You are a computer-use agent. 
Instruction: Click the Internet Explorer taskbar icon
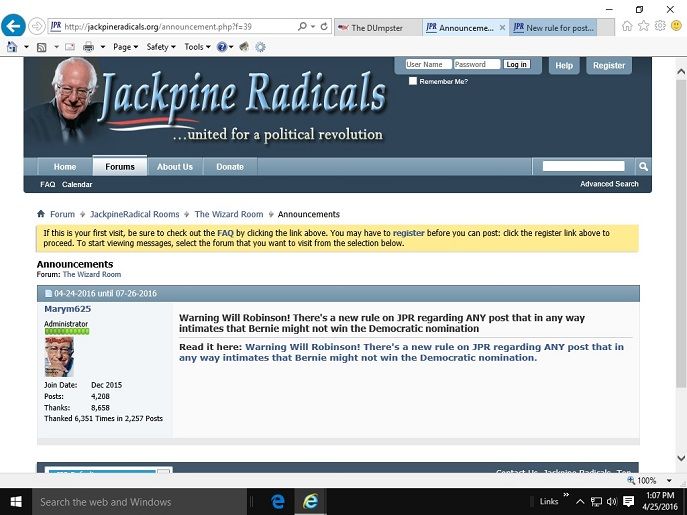point(310,501)
